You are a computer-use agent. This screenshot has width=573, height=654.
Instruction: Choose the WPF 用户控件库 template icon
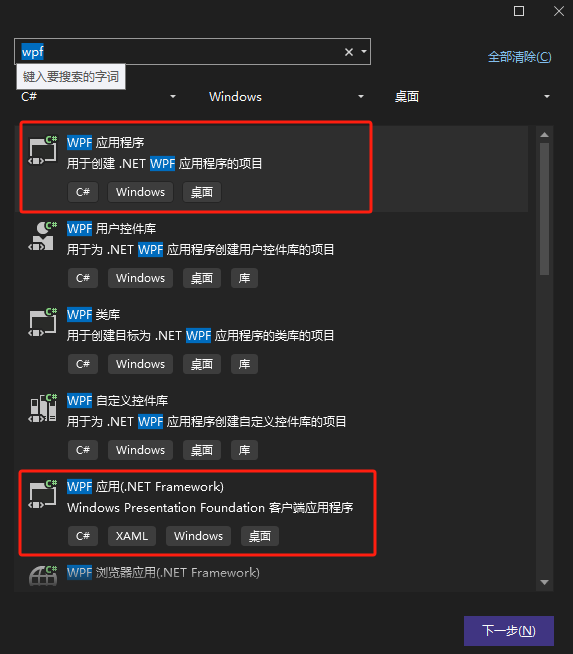43,236
